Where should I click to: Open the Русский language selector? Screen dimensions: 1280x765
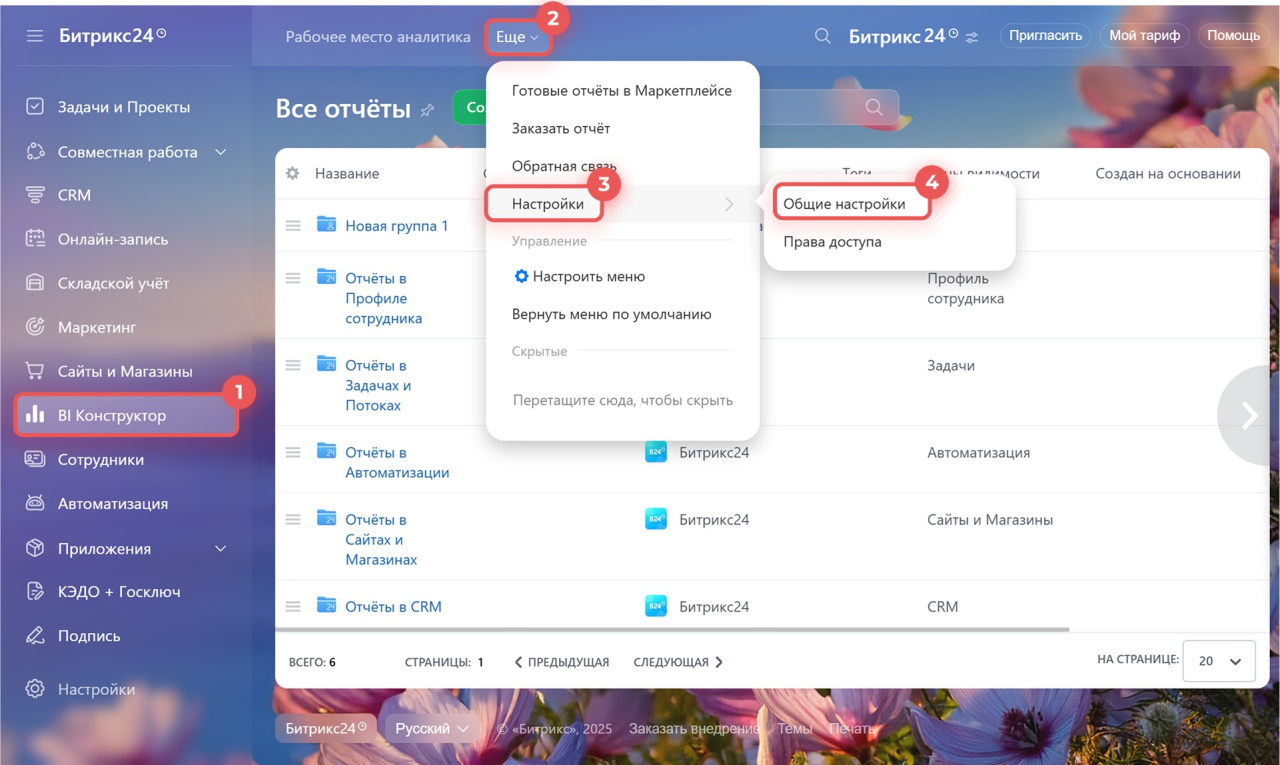pyautogui.click(x=432, y=728)
